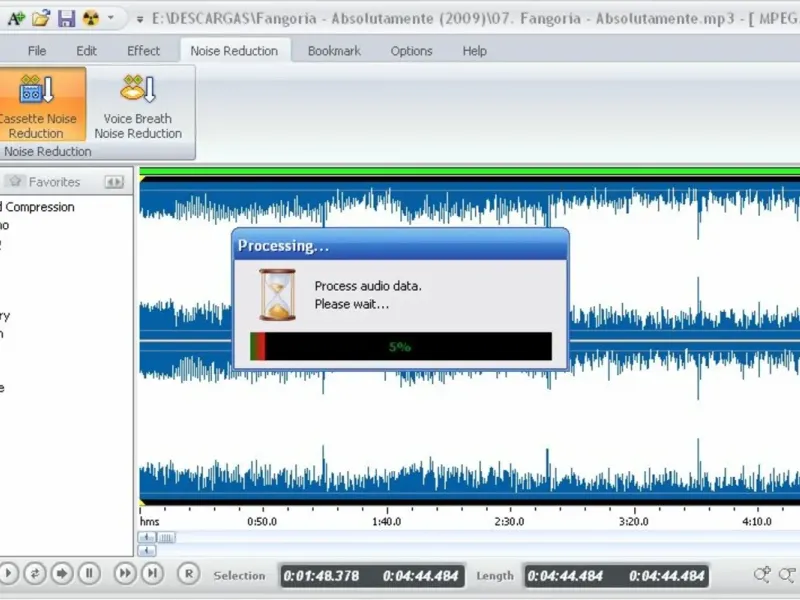Click the 1:40.0 mark on timeline ruler

tap(387, 521)
